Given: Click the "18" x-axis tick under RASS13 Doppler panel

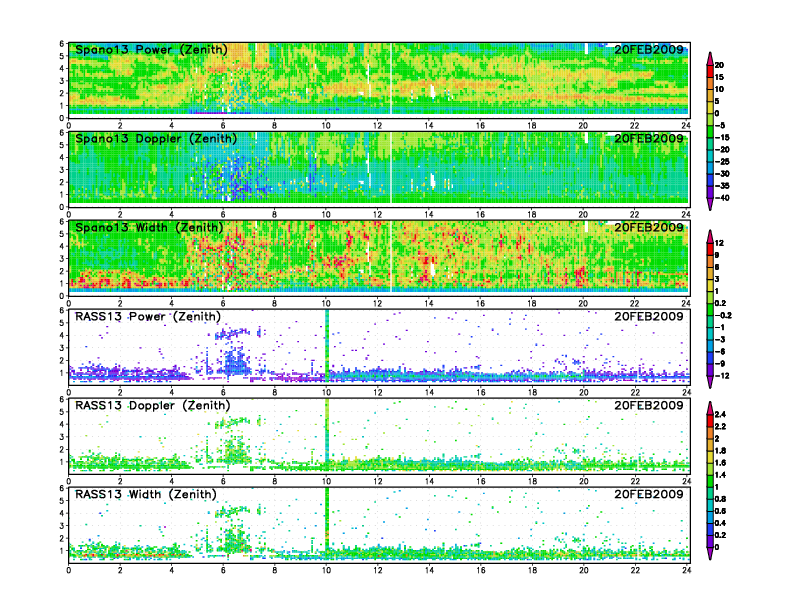Looking at the screenshot, I should (x=532, y=481).
